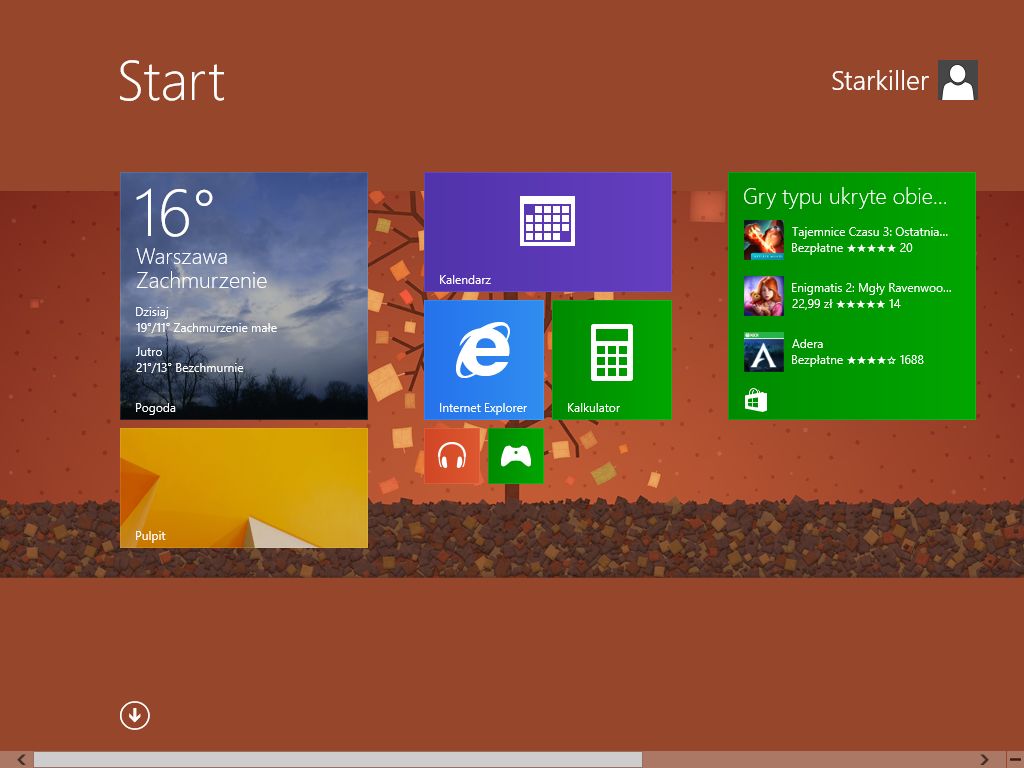Viewport: 1024px width, 768px height.
Task: Click the horizontal scrollbar thumb
Action: point(338,759)
